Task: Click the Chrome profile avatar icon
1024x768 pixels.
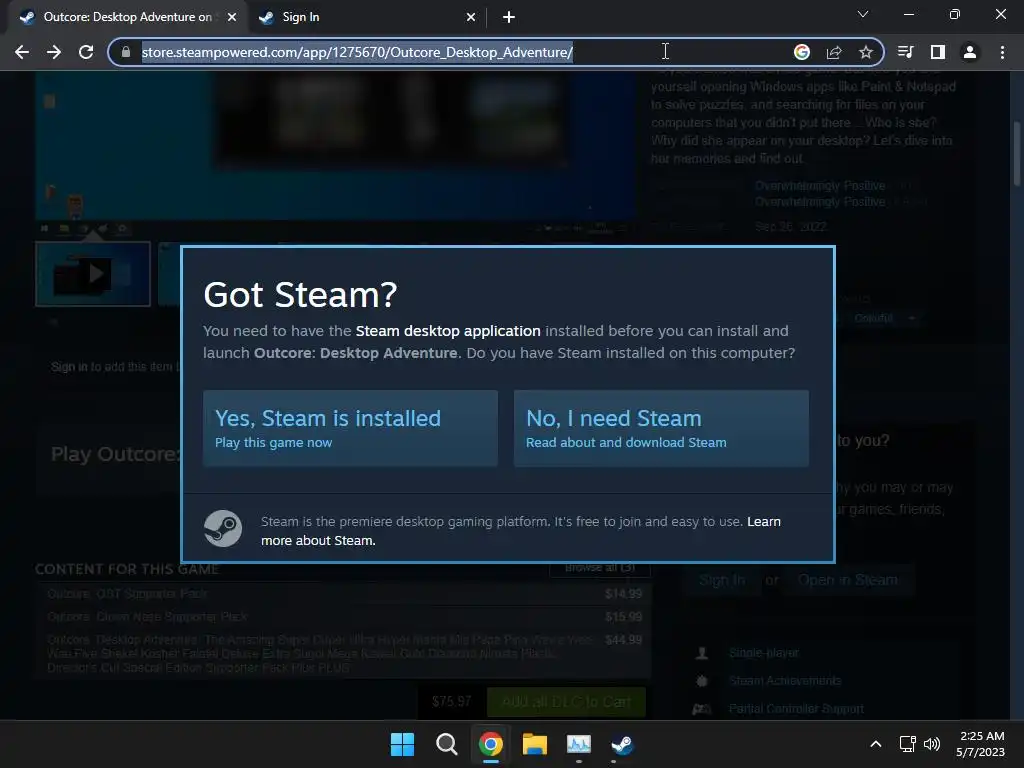Action: coord(970,52)
